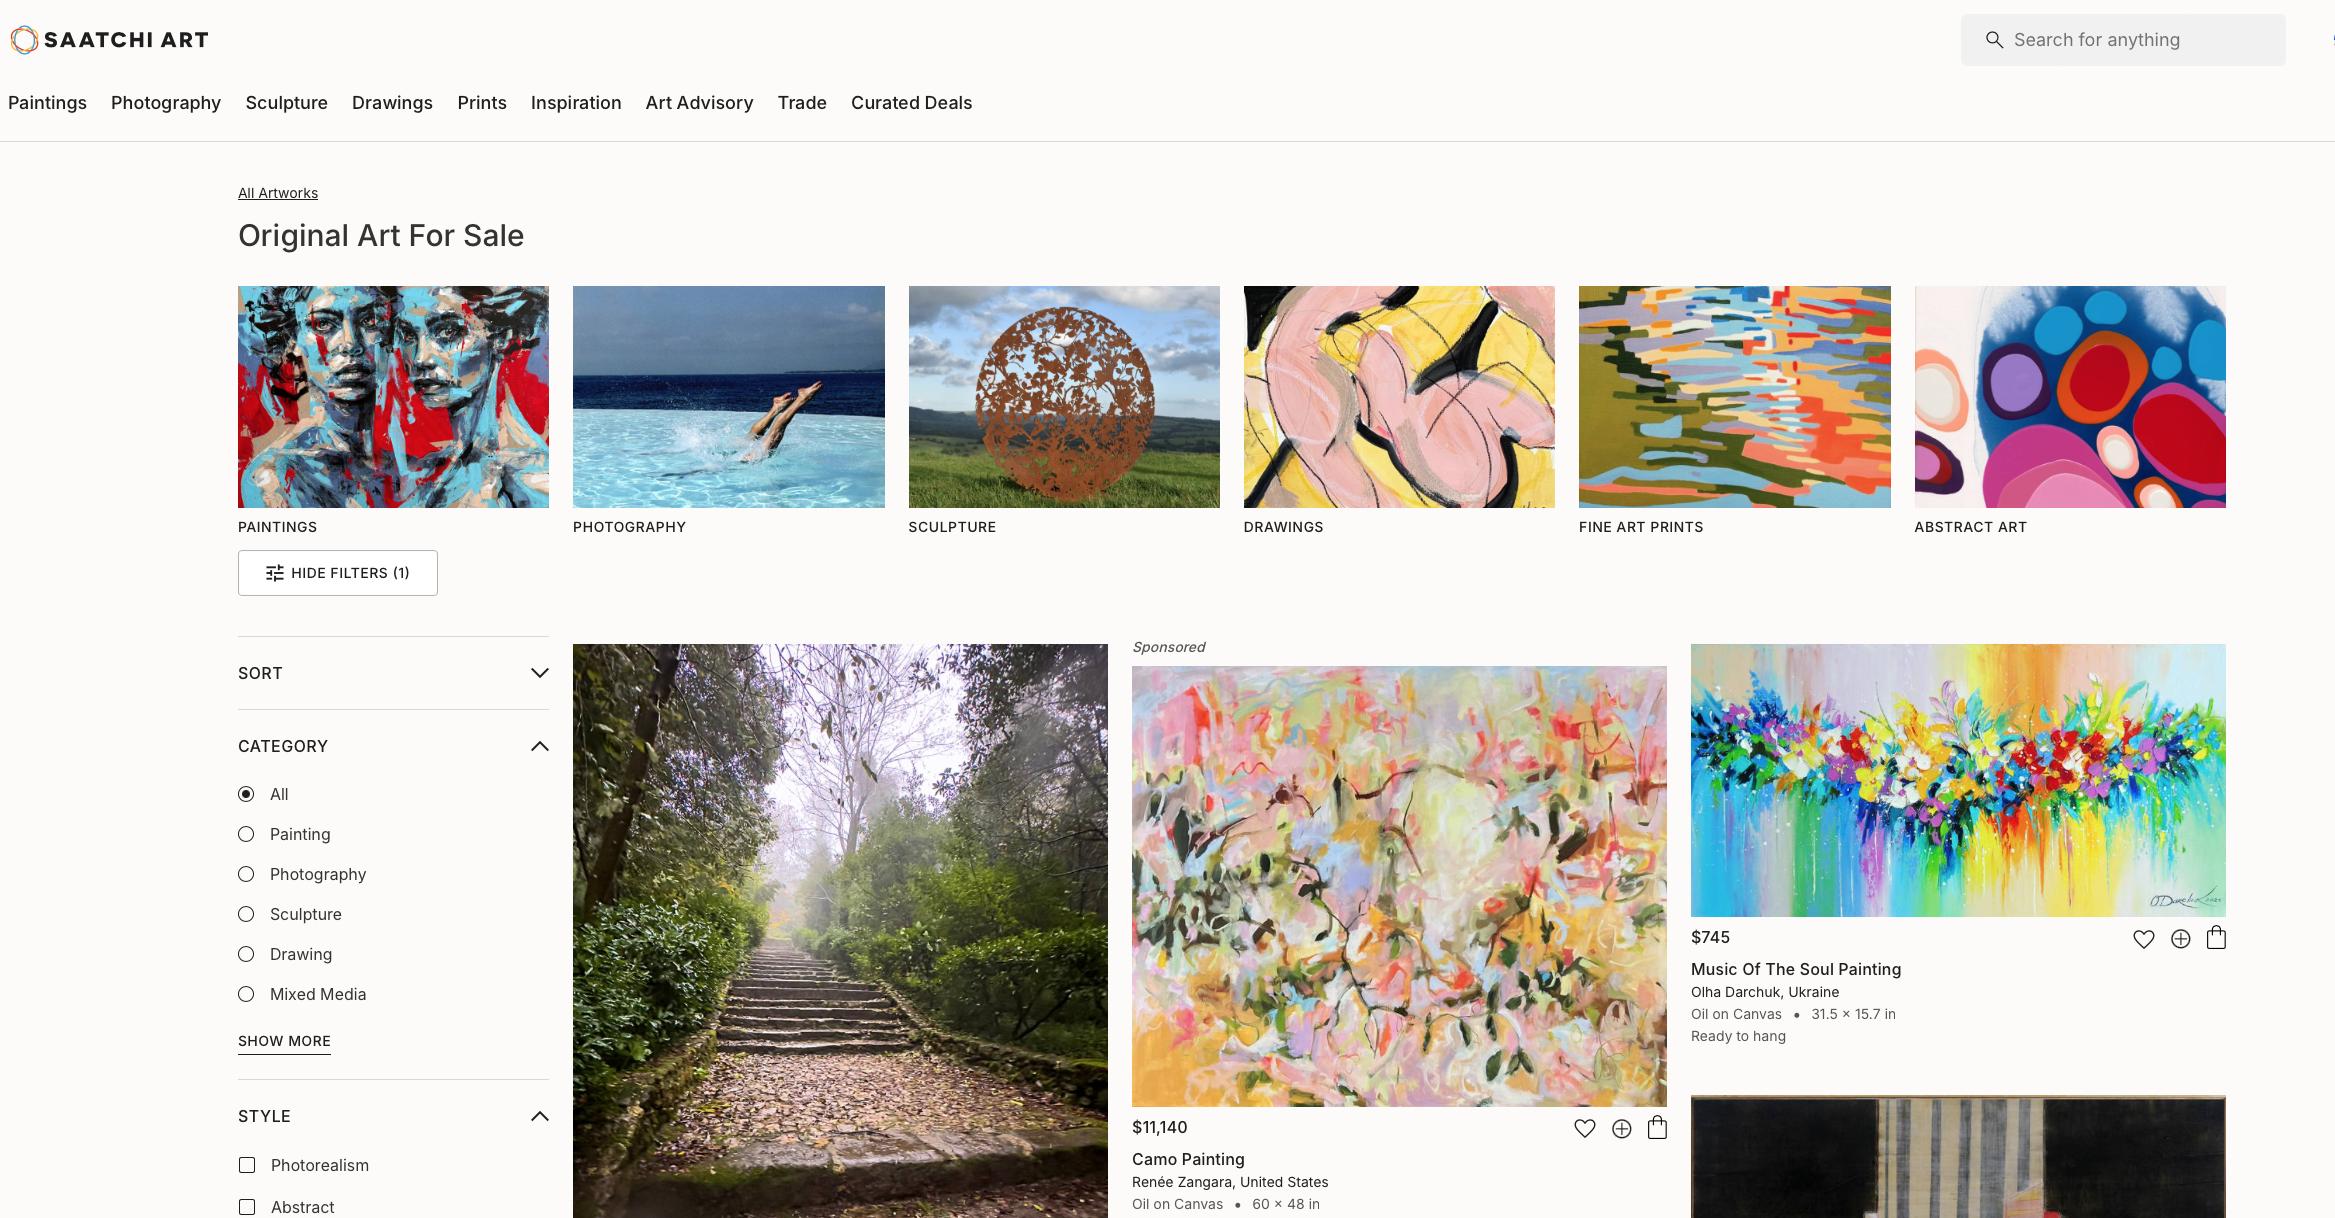
Task: Collapse the Category filter section
Action: coord(540,746)
